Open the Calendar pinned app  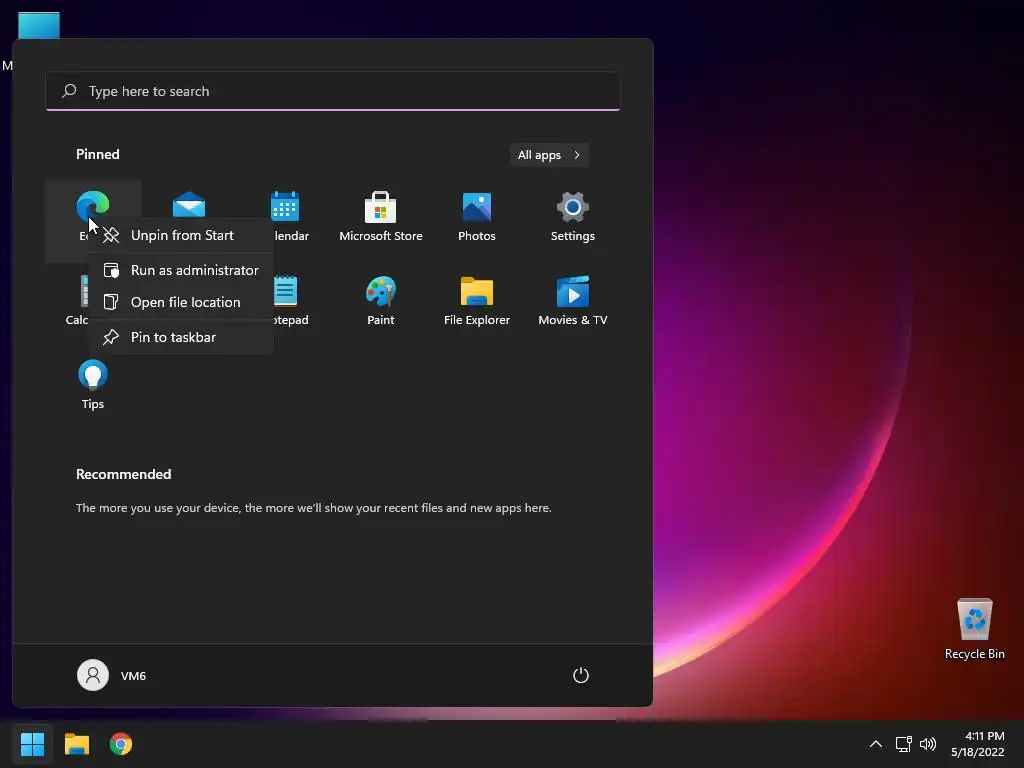pyautogui.click(x=285, y=217)
